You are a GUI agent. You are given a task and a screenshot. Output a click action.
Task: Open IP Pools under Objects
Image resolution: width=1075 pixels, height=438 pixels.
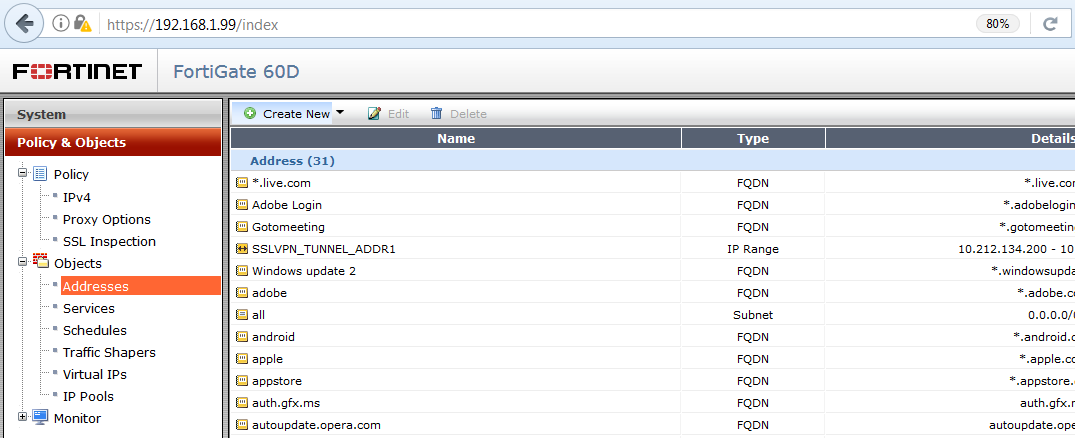(88, 396)
